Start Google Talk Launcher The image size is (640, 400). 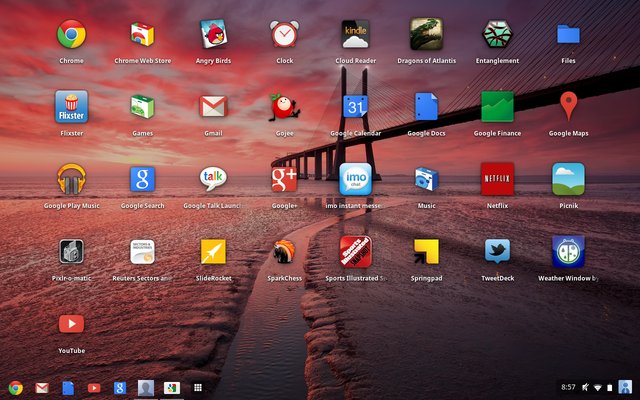pos(213,179)
